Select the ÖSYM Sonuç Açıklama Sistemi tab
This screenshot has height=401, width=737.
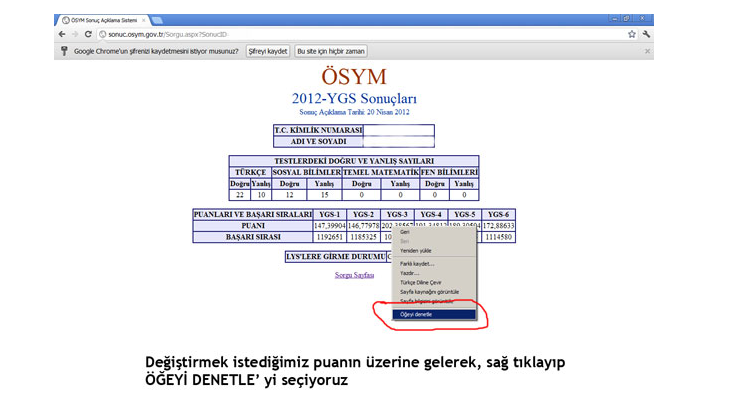pos(102,20)
